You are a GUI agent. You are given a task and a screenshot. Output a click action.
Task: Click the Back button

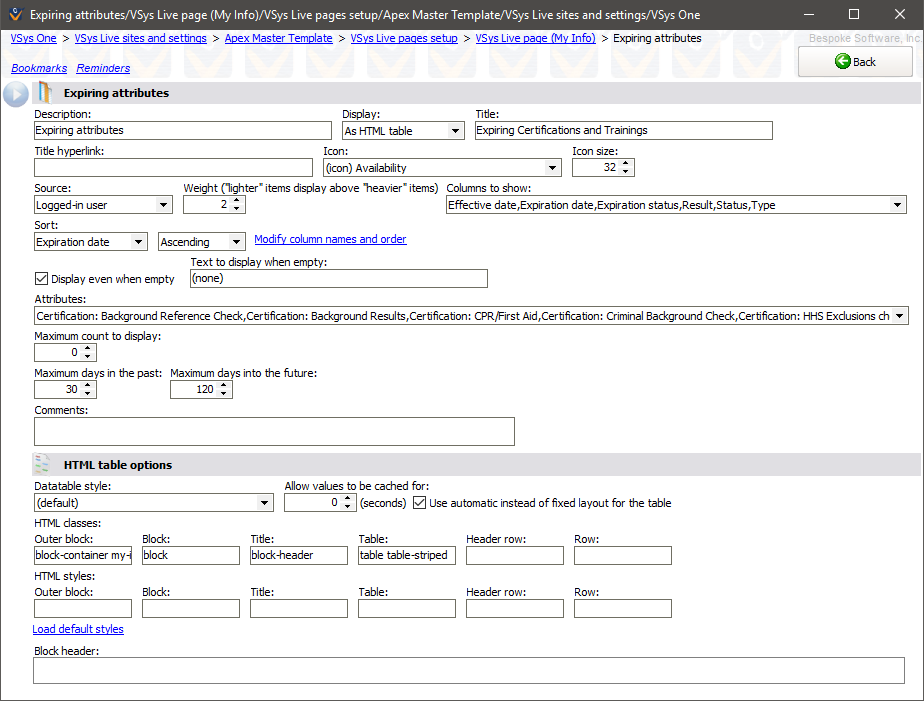point(855,62)
